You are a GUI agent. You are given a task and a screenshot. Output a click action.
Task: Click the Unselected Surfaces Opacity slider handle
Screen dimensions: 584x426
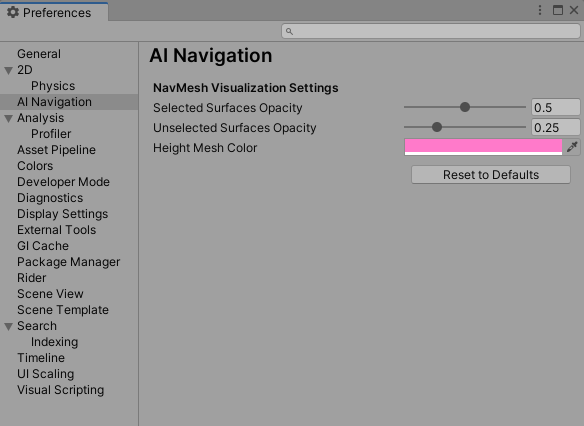coord(437,127)
